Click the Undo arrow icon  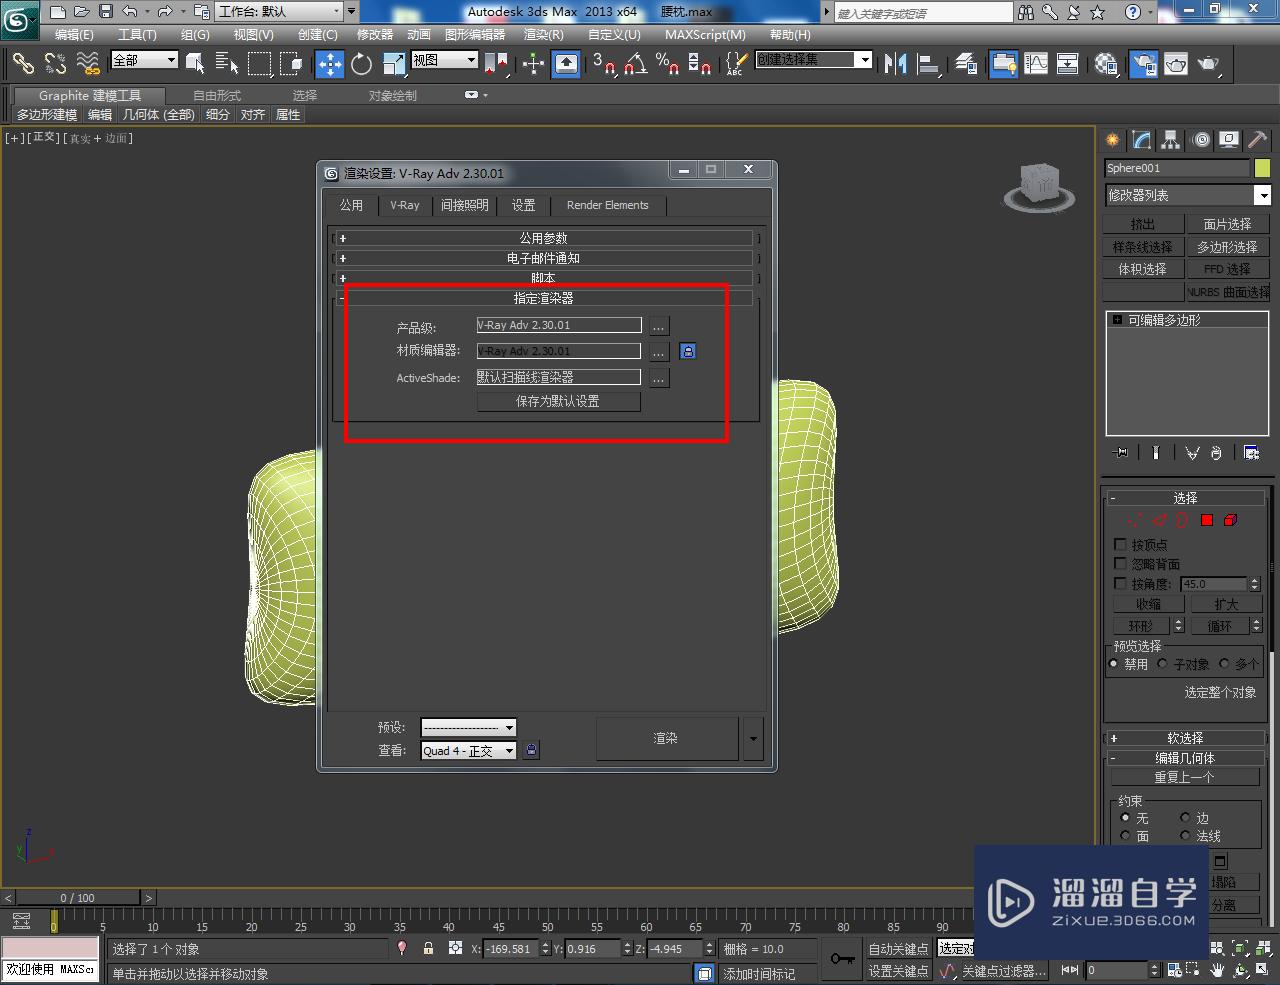[x=130, y=12]
